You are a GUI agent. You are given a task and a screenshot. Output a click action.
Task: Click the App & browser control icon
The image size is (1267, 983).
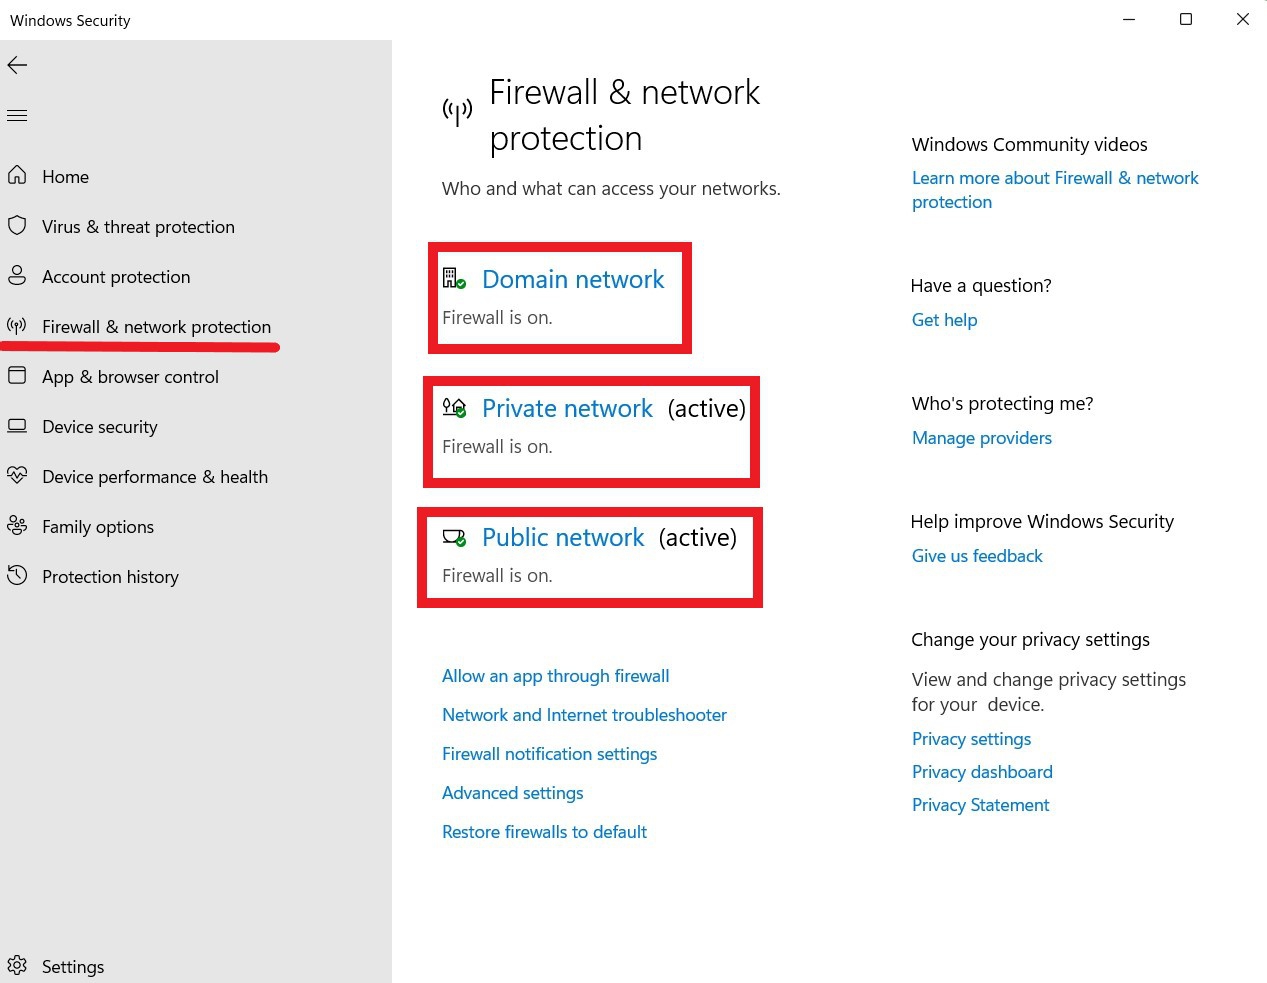pos(17,376)
